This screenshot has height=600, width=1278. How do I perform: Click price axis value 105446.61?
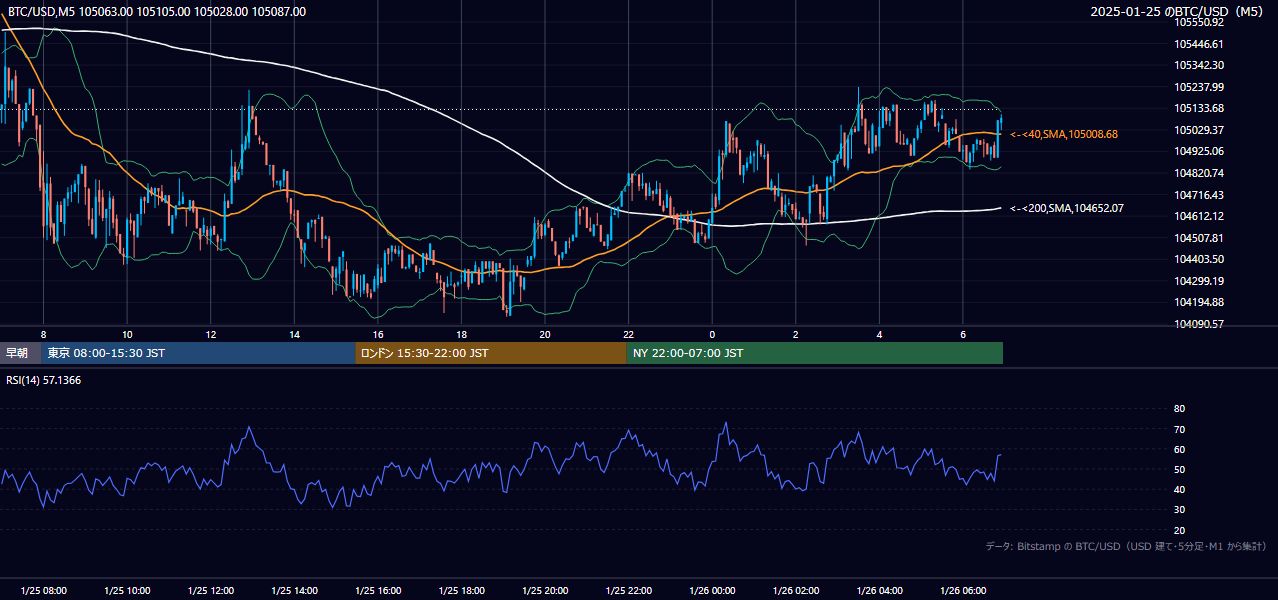1199,44
